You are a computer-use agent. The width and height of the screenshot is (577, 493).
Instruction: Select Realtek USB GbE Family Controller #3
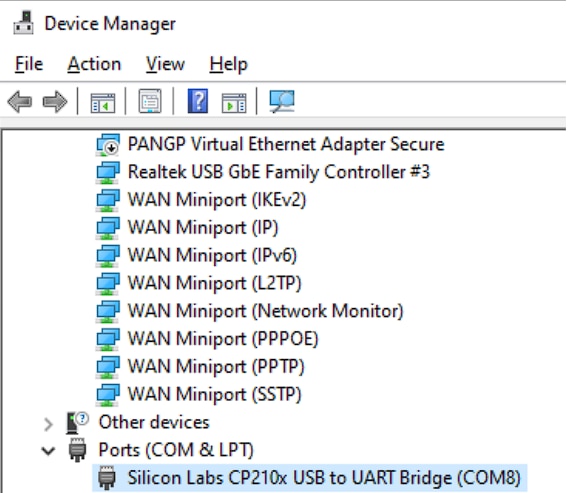[x=262, y=172]
